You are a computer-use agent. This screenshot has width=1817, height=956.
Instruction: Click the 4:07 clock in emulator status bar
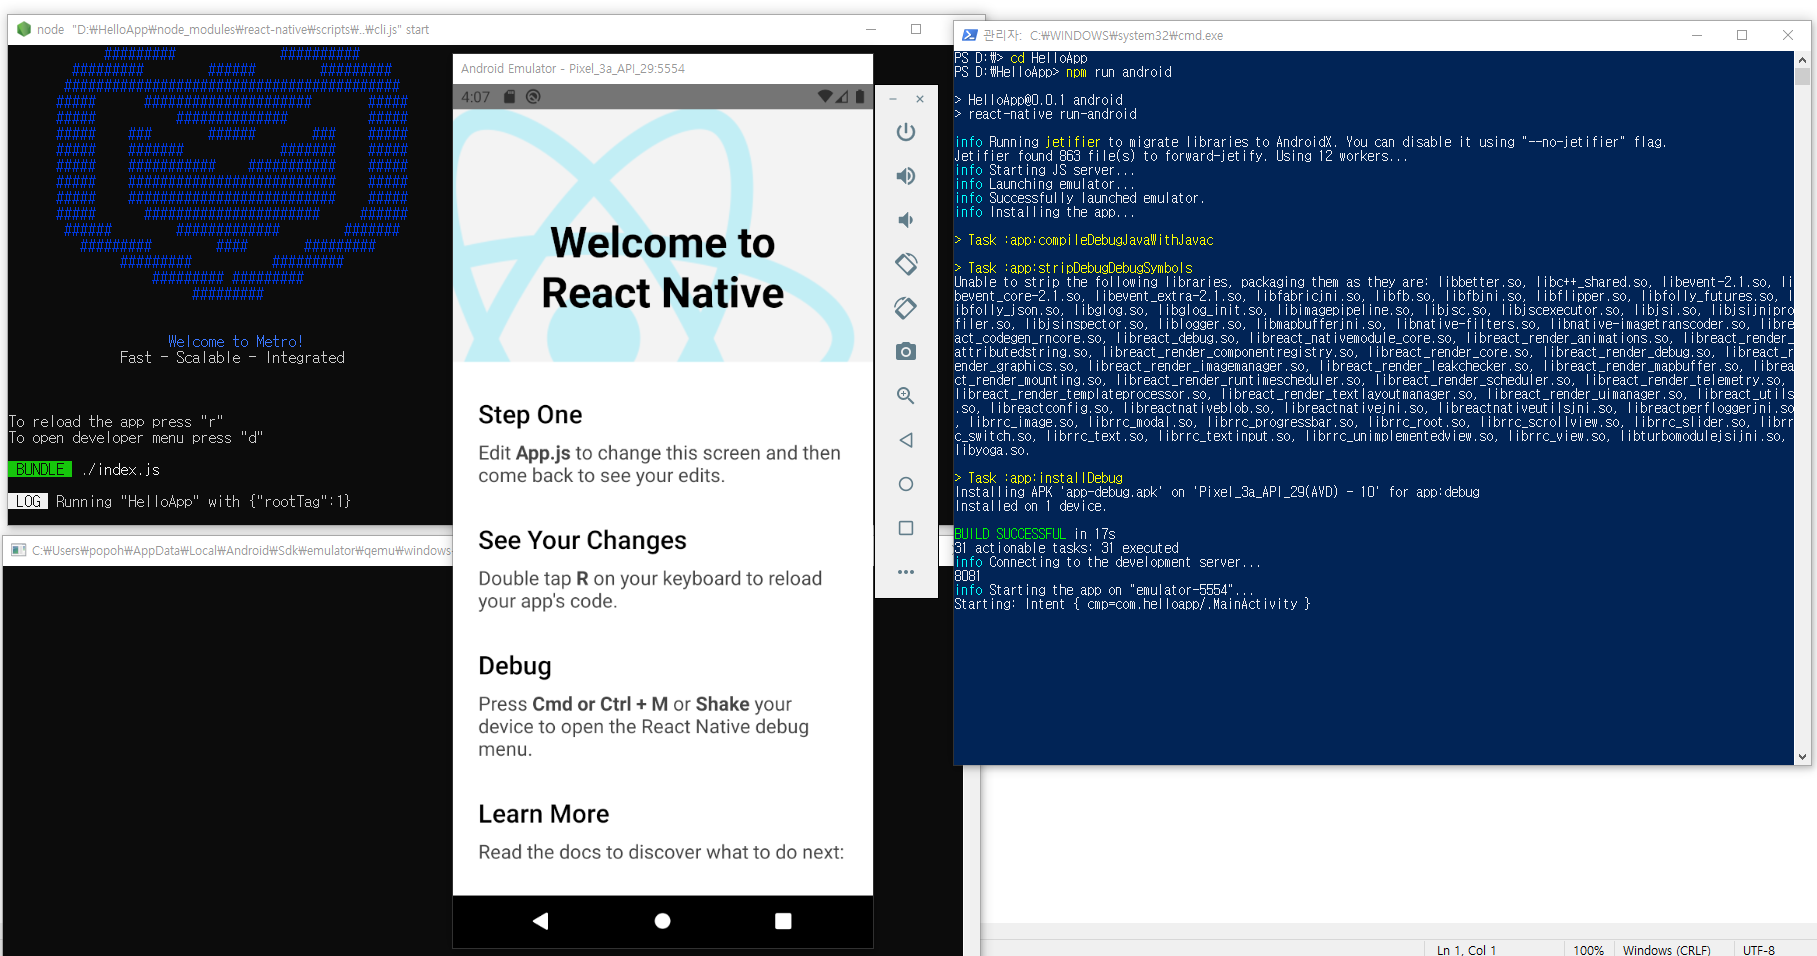point(476,97)
